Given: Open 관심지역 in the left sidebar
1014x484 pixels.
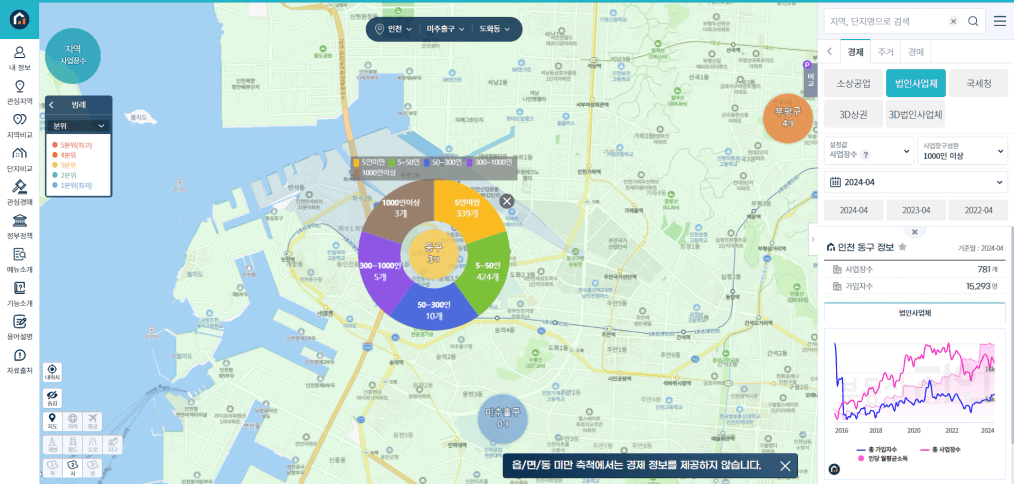Looking at the screenshot, I should coord(19,91).
